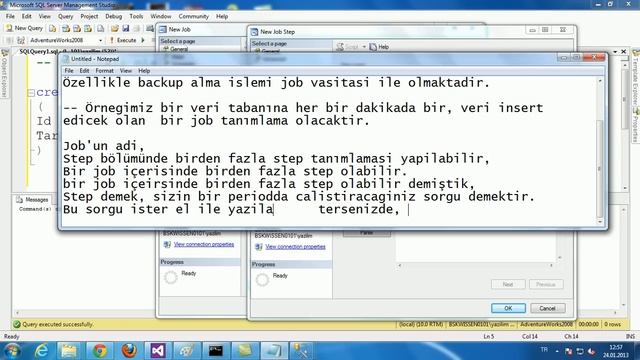Click the Save disk icon in SSMS toolbar

coord(126,29)
